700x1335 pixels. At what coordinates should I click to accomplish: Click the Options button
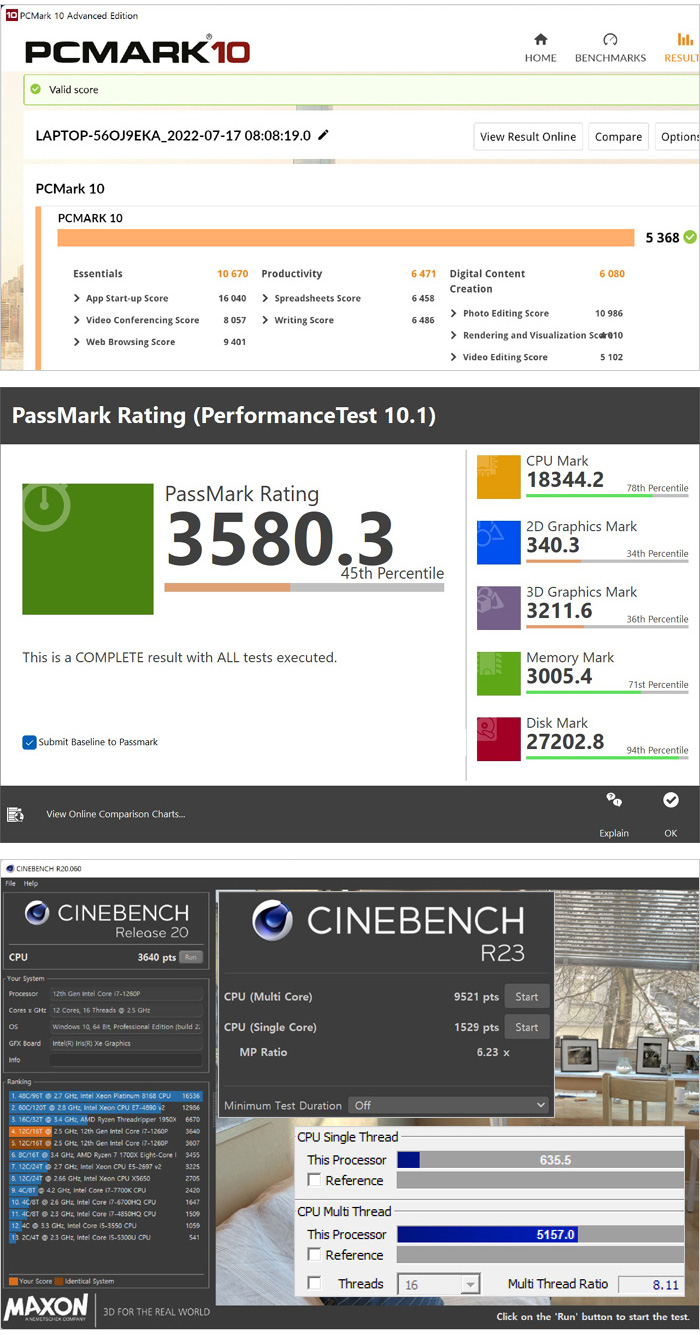pos(678,137)
